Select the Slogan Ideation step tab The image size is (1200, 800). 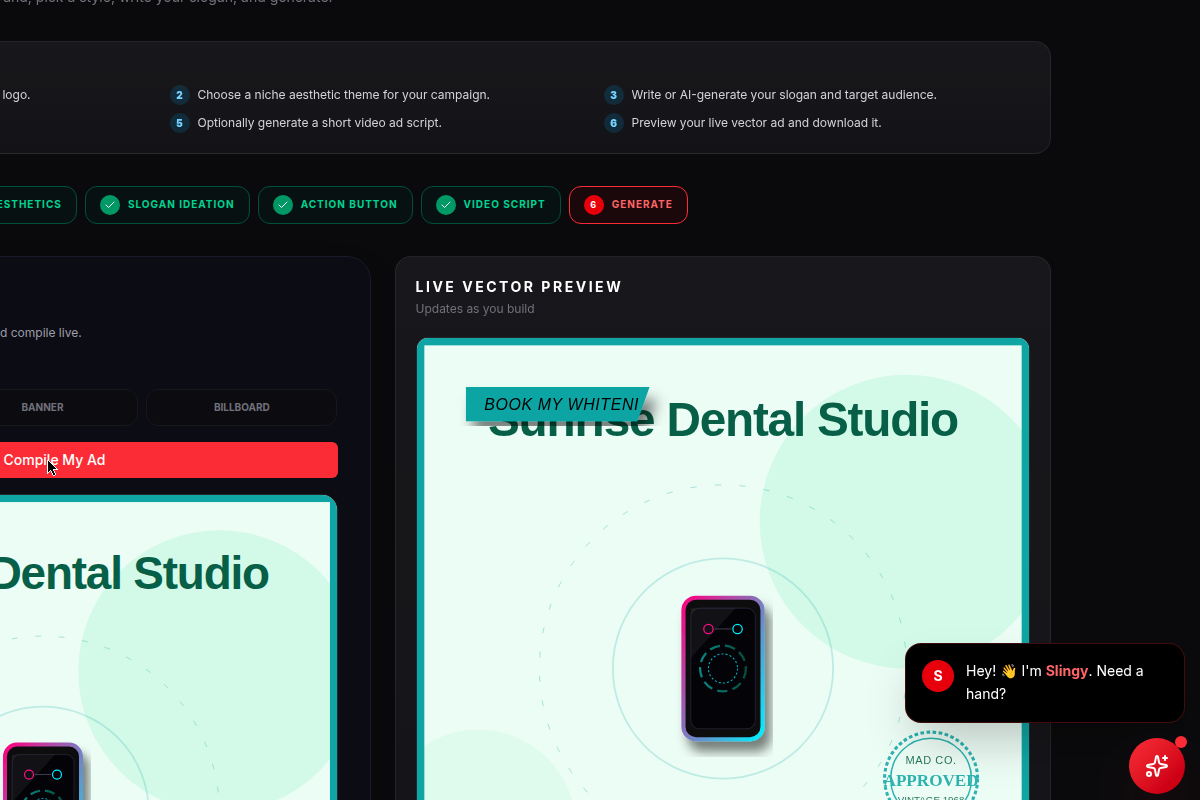click(167, 205)
